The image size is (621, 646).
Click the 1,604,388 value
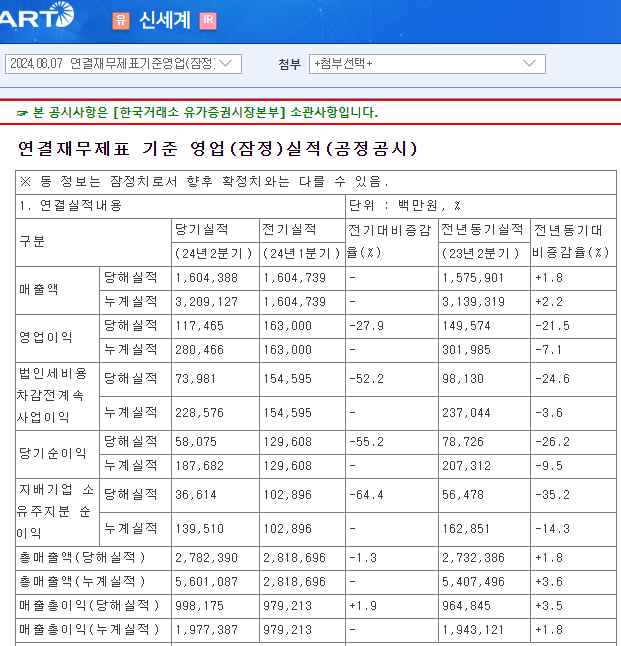(x=206, y=278)
